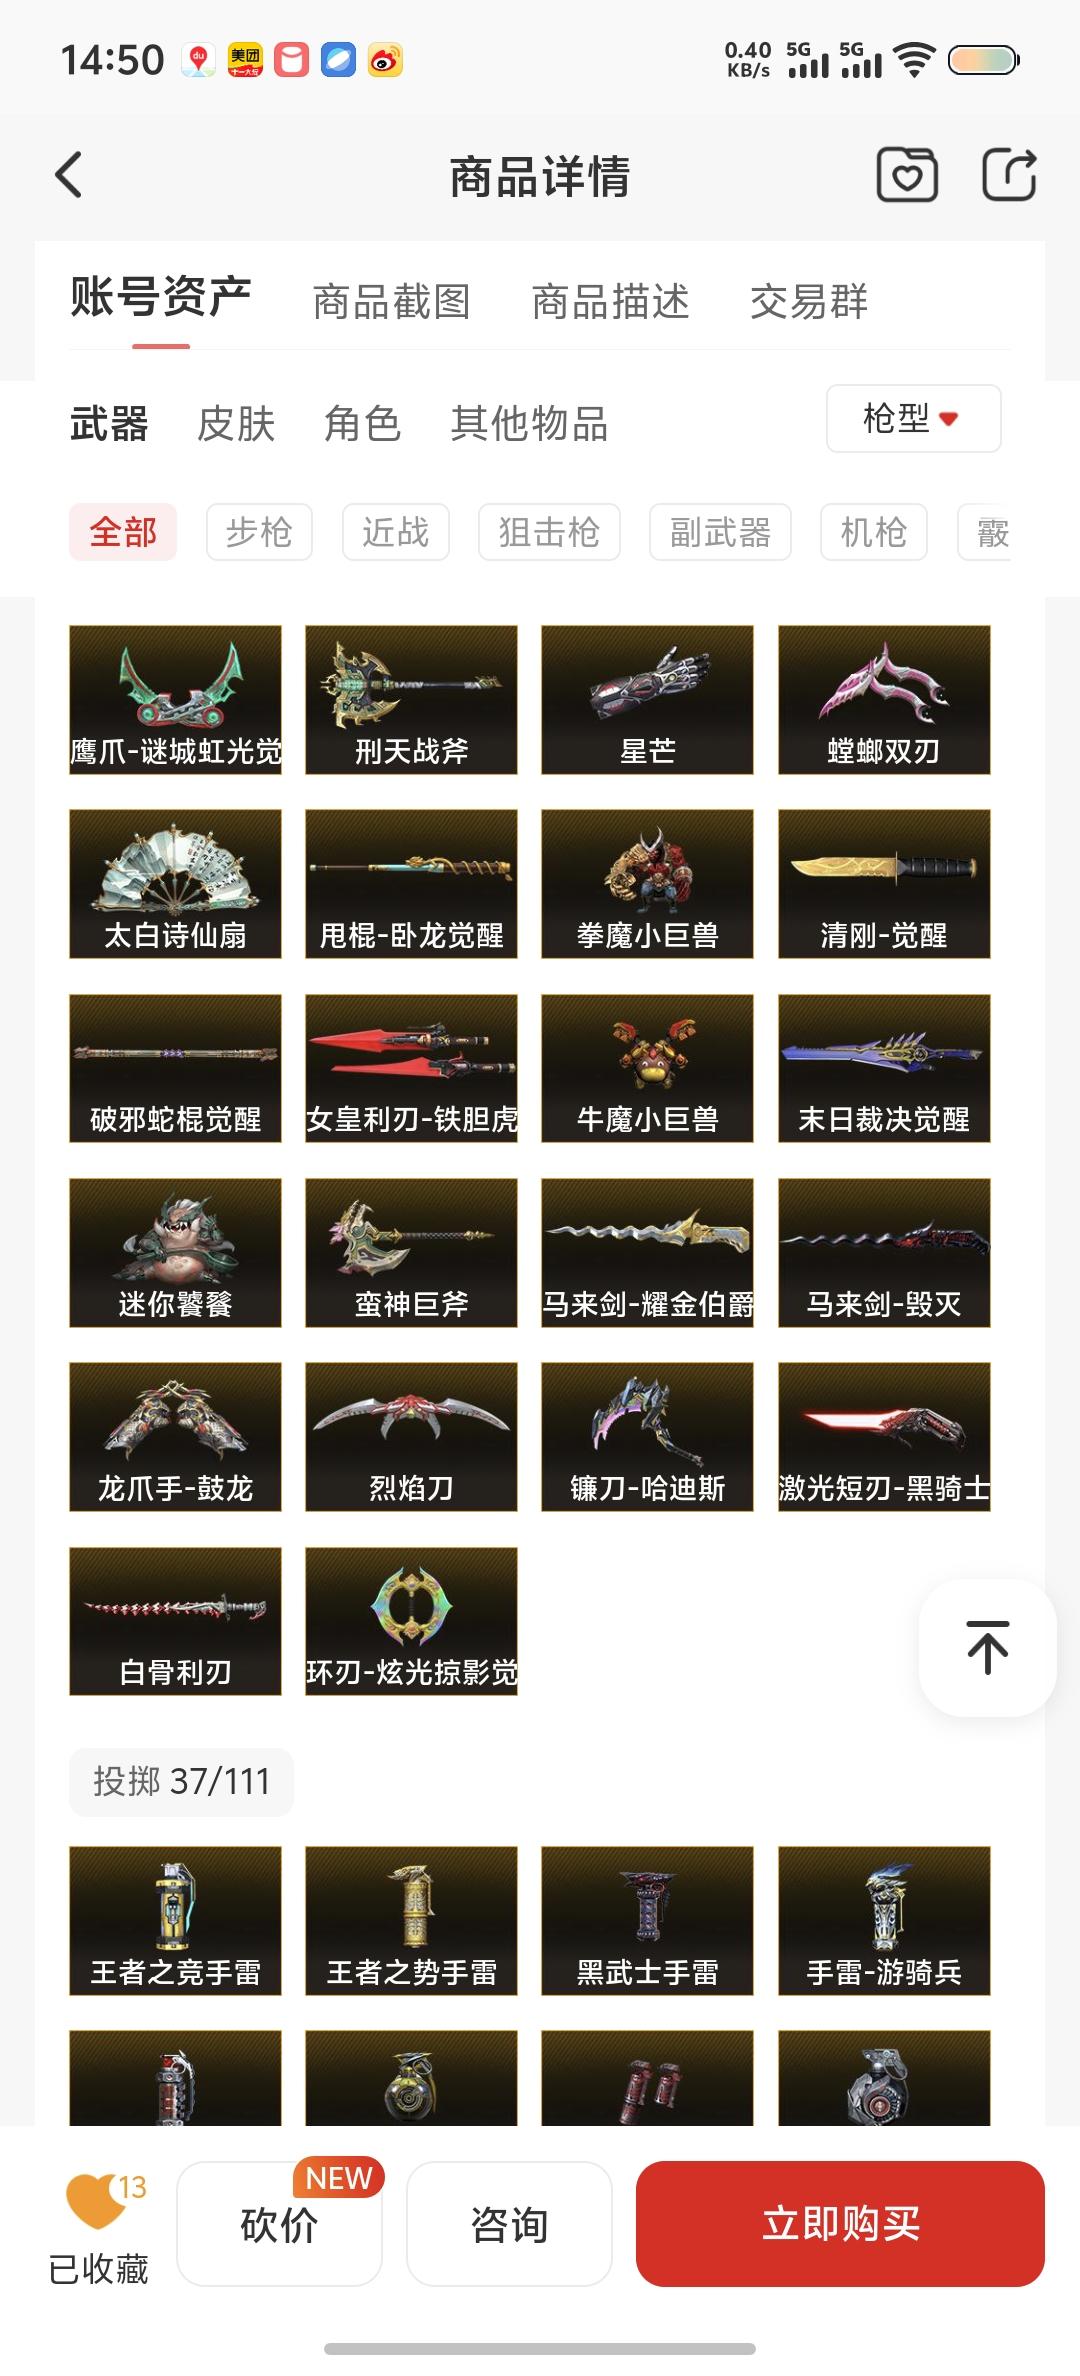The height and width of the screenshot is (2376, 1080).
Task: Select the 全部 filter chip
Action: (x=123, y=532)
